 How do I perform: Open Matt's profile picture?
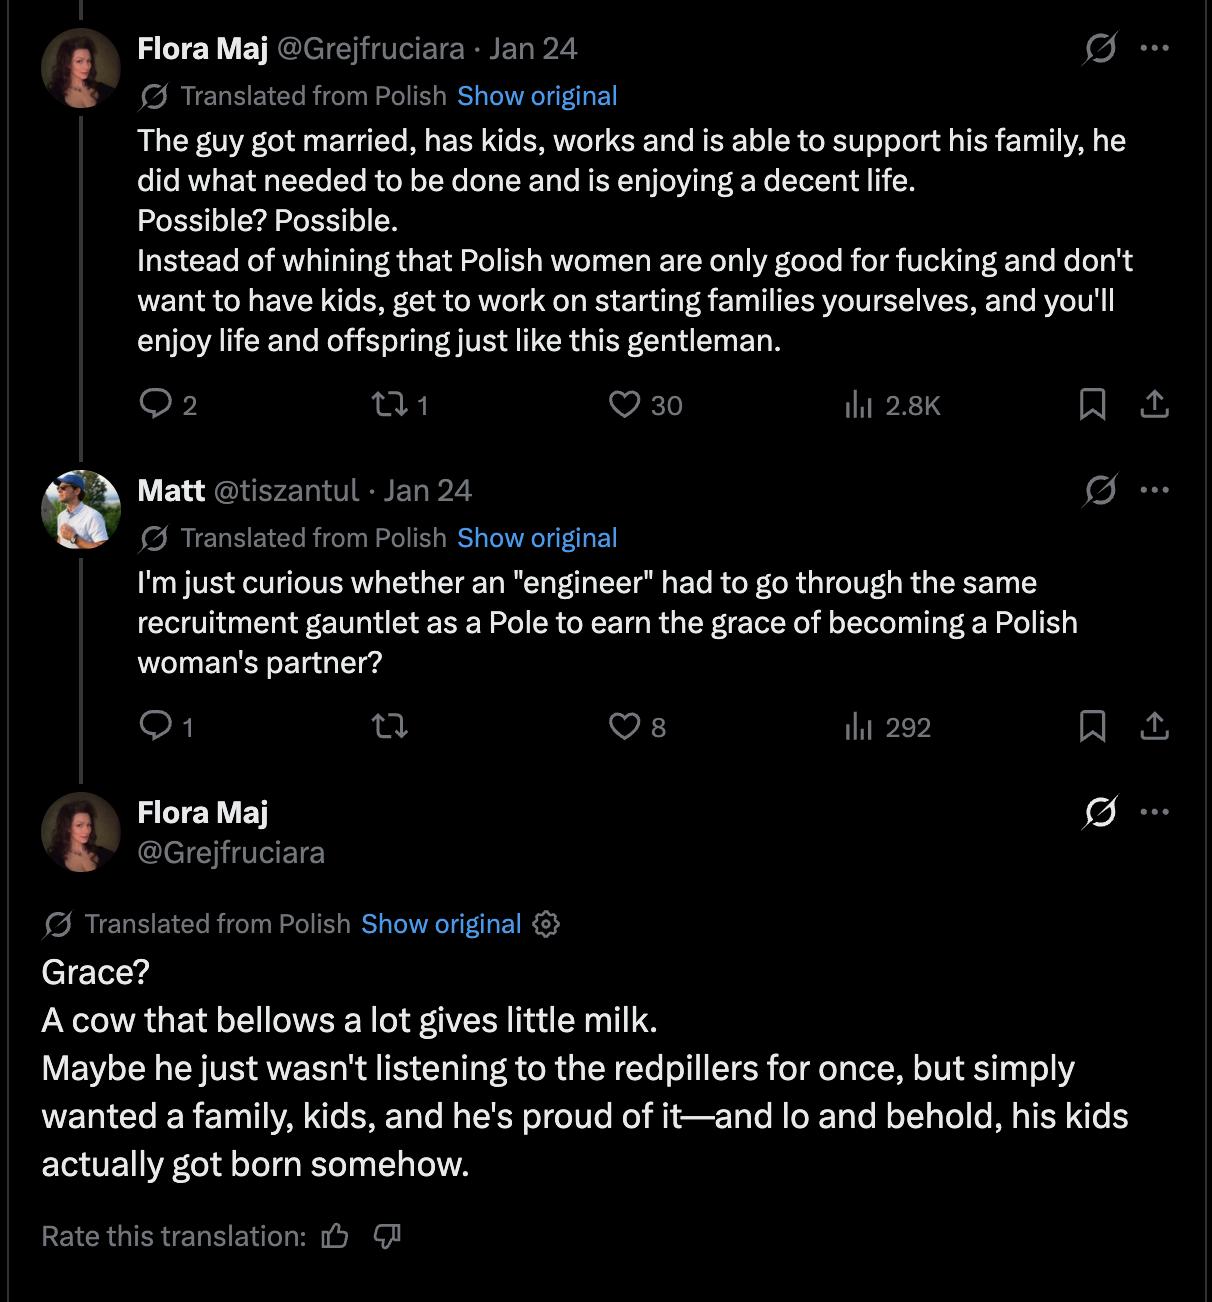tap(80, 510)
